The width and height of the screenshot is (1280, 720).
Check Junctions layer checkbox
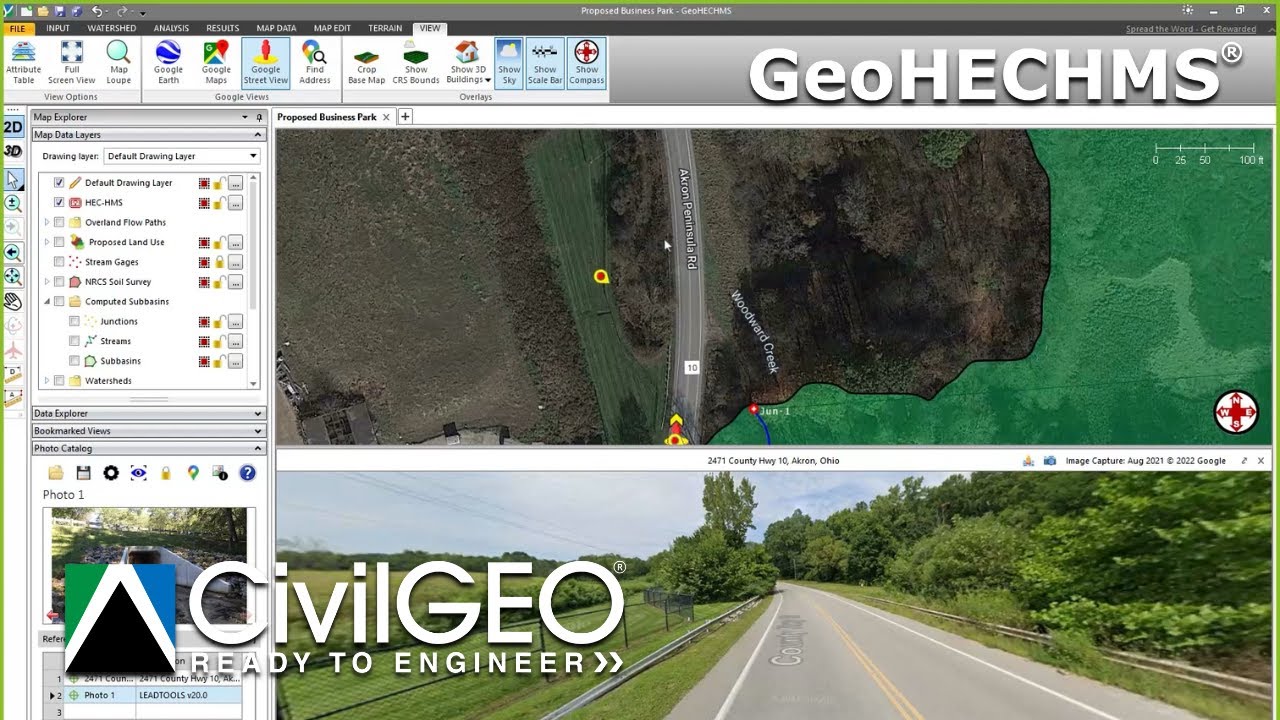[x=74, y=321]
